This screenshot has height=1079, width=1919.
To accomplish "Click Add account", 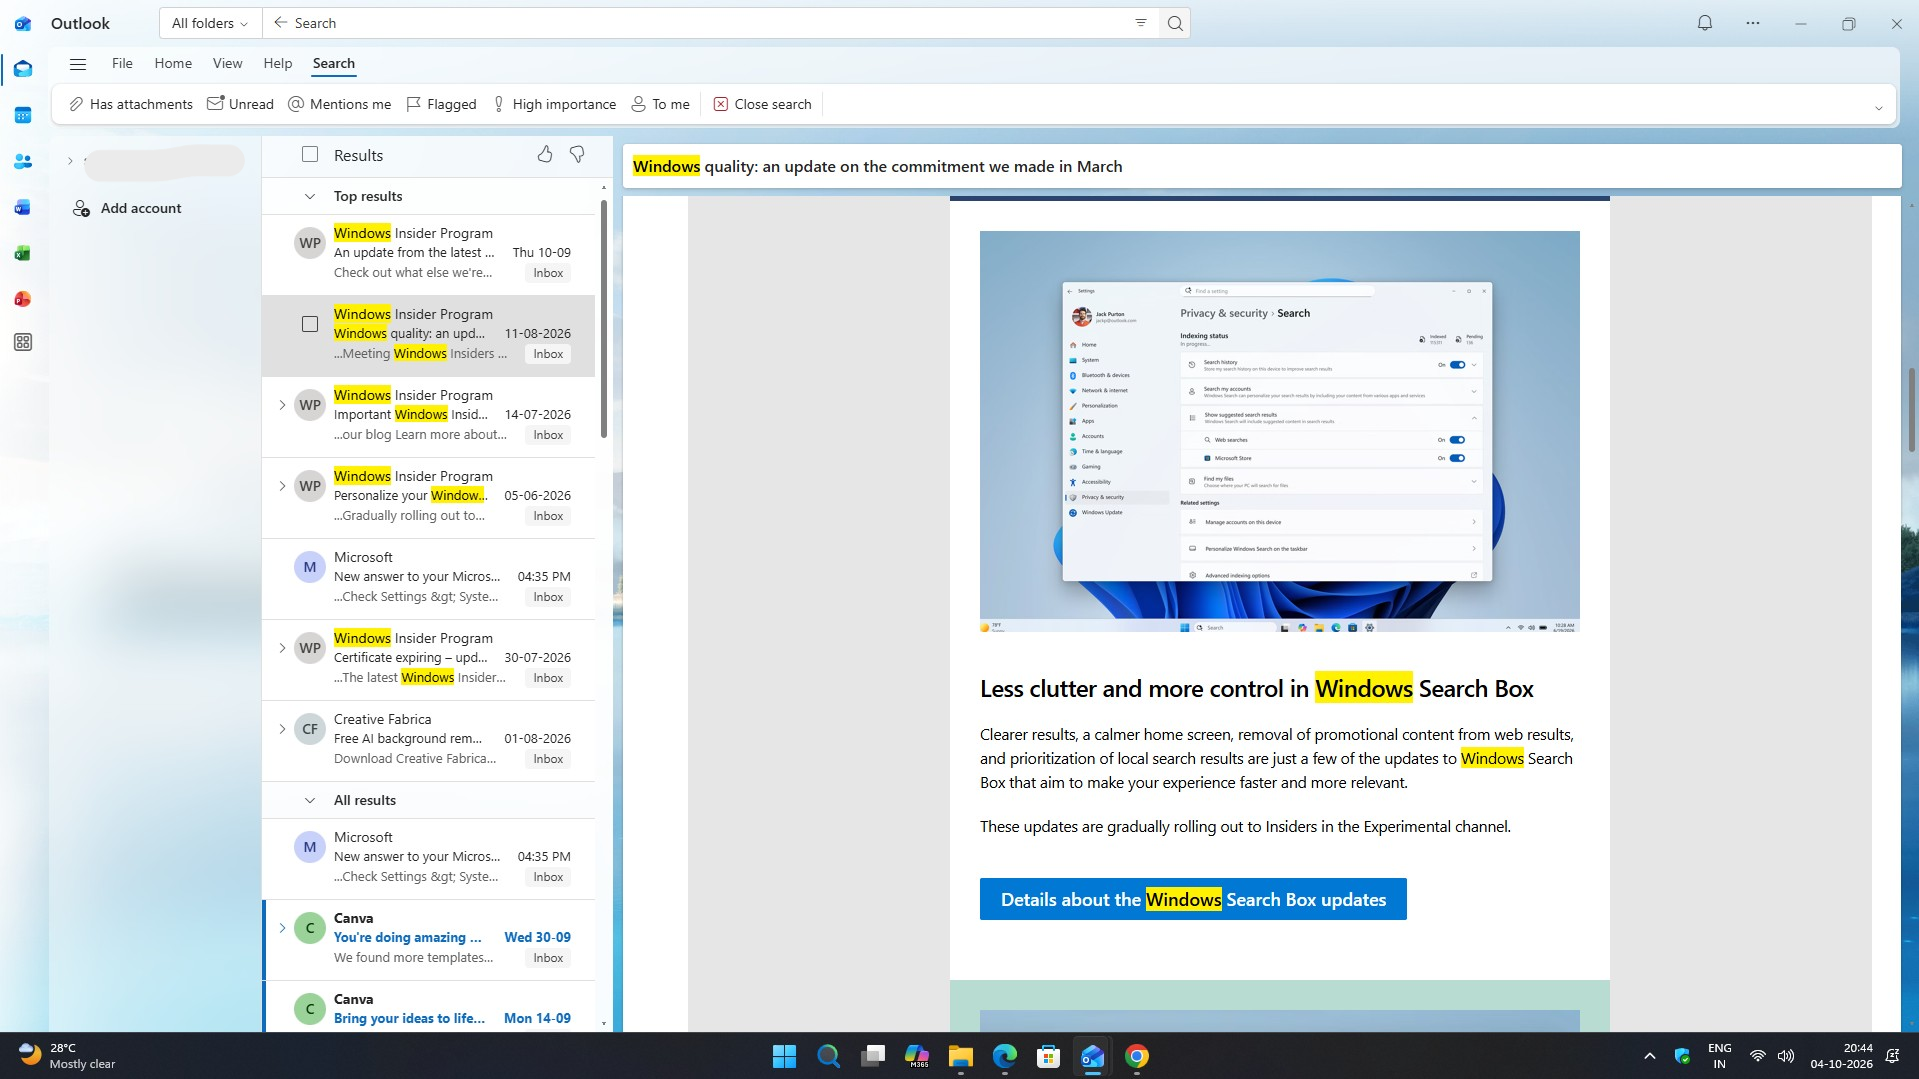I will 127,208.
